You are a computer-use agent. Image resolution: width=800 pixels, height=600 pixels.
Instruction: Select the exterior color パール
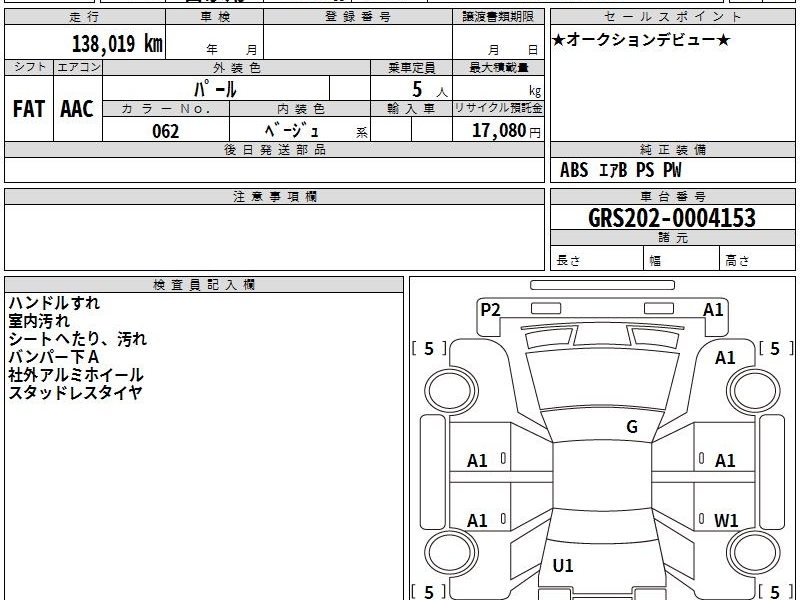(215, 89)
